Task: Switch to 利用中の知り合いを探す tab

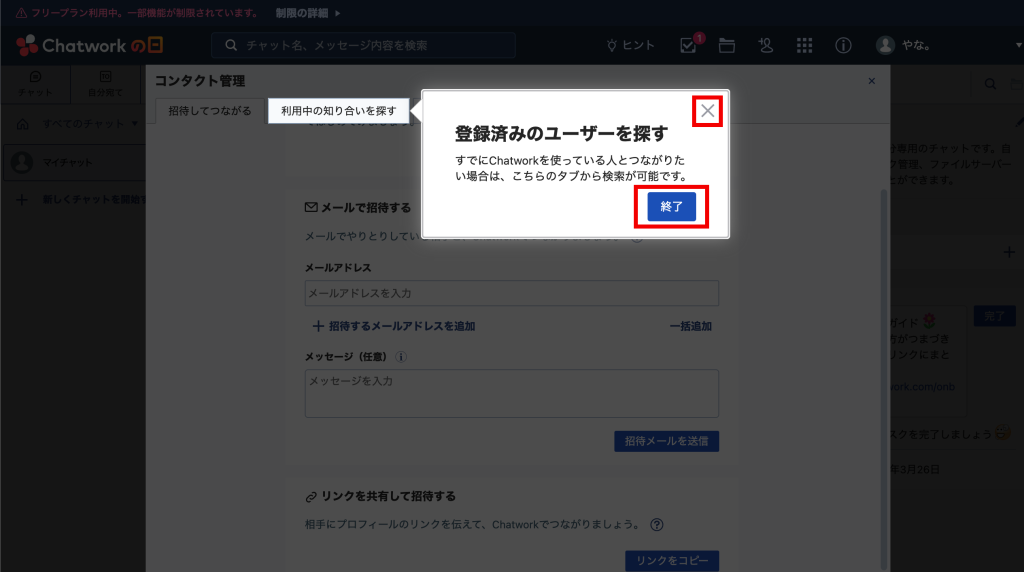Action: tap(338, 111)
